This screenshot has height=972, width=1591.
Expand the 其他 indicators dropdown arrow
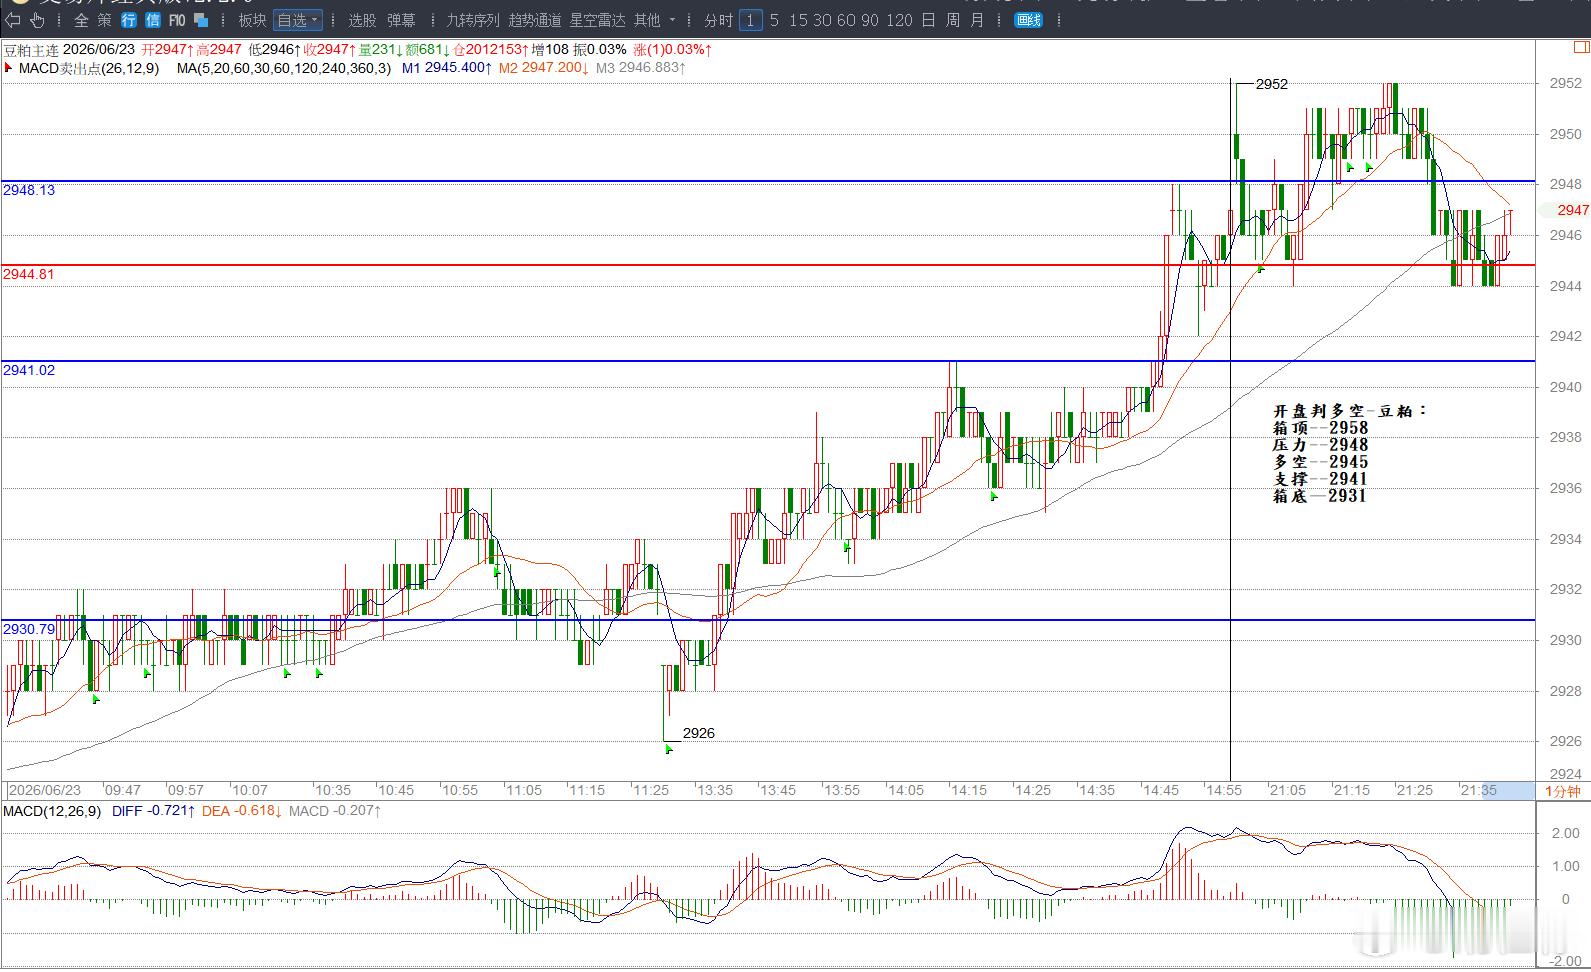pos(672,20)
